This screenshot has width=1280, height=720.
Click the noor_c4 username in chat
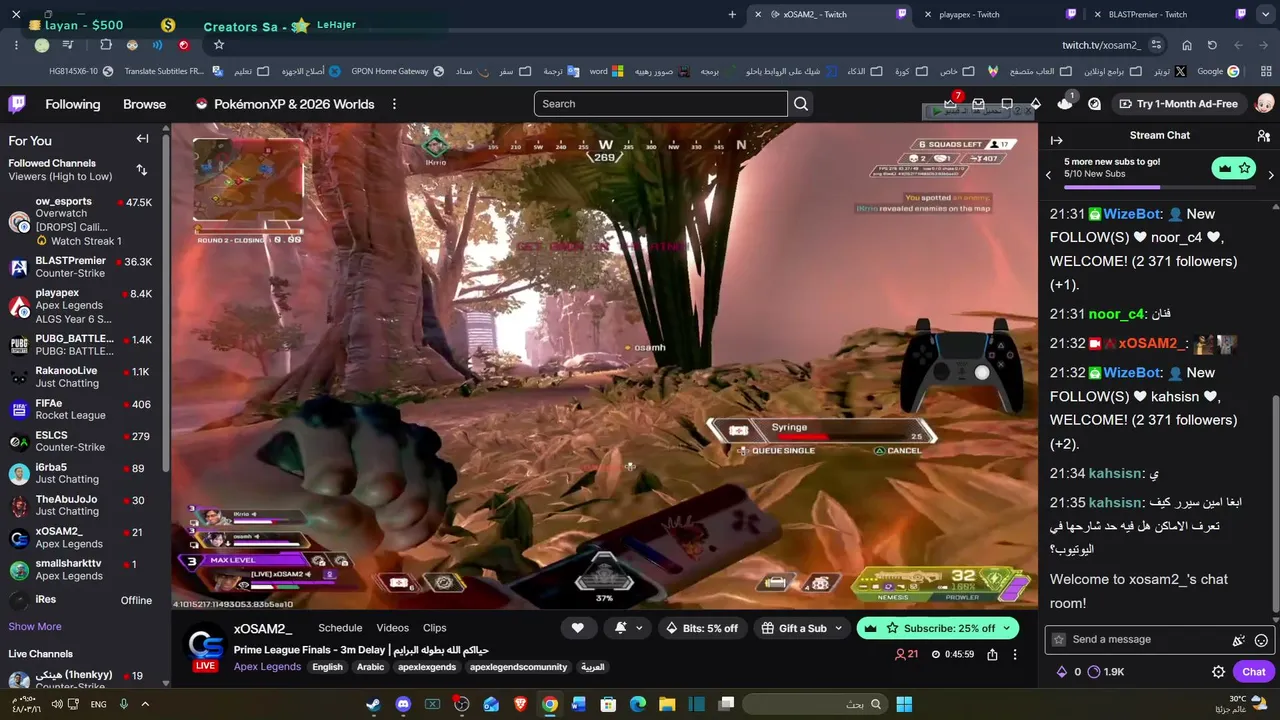(1116, 314)
